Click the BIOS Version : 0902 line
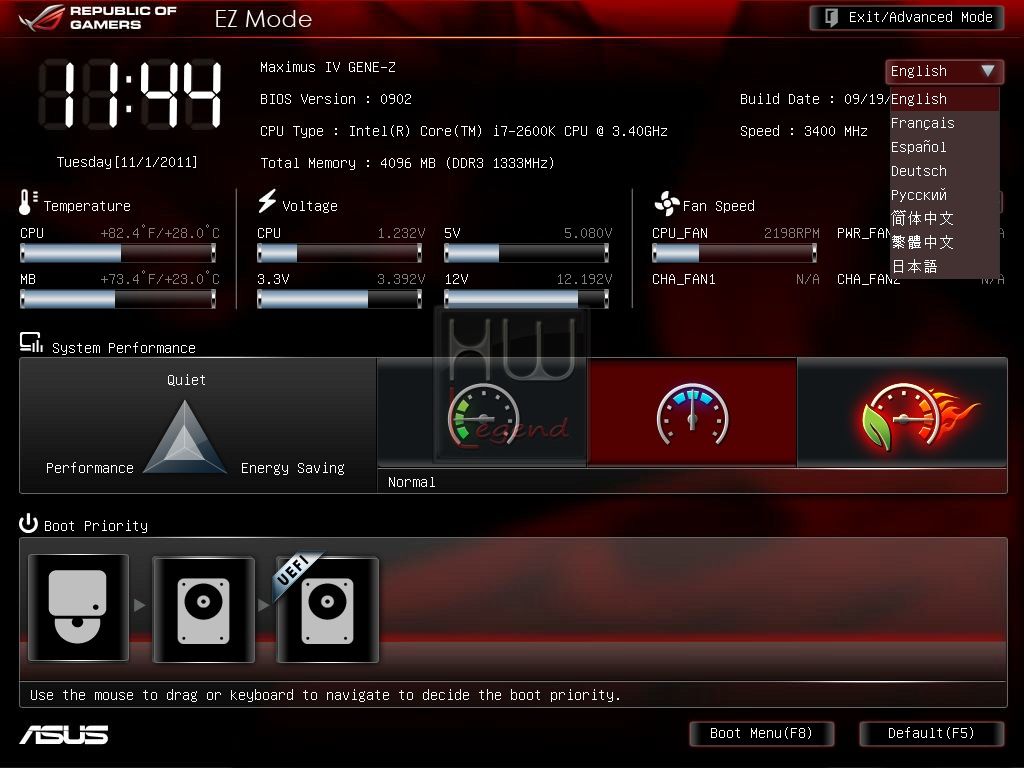Image resolution: width=1024 pixels, height=768 pixels. point(336,99)
